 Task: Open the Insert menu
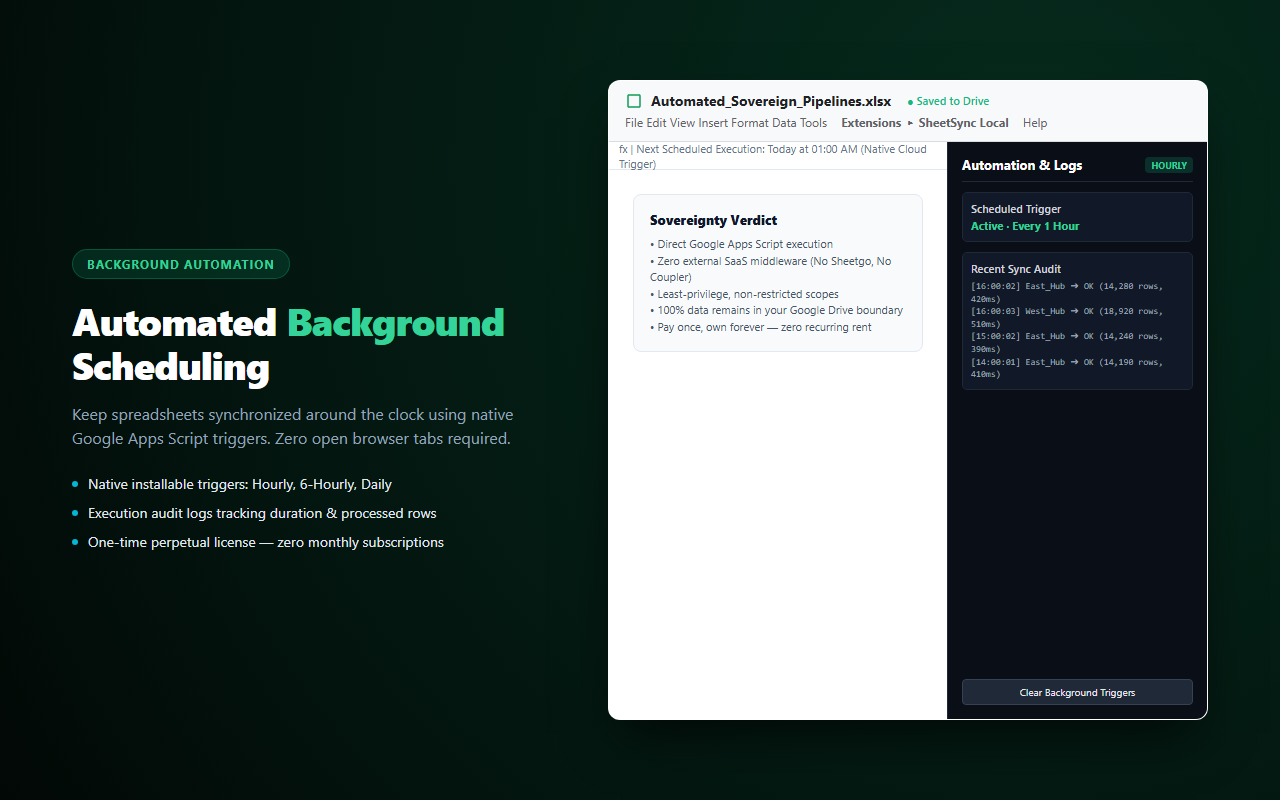tap(713, 123)
